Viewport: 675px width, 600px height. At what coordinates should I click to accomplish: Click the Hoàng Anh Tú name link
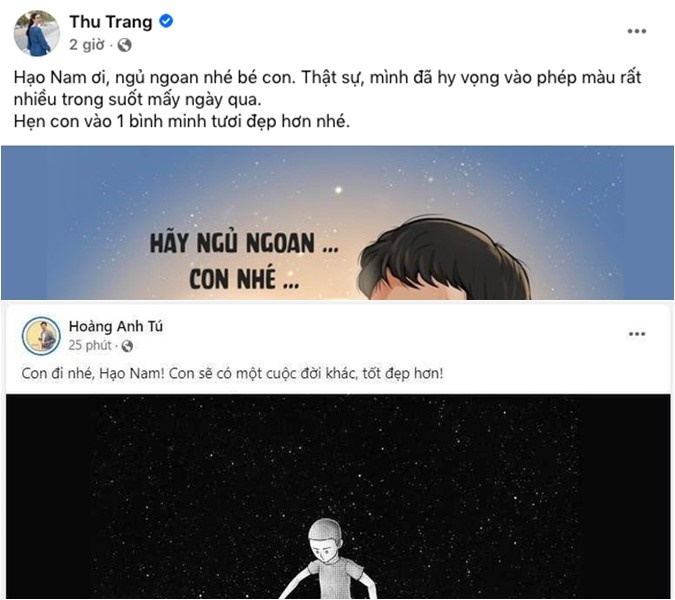[x=116, y=326]
